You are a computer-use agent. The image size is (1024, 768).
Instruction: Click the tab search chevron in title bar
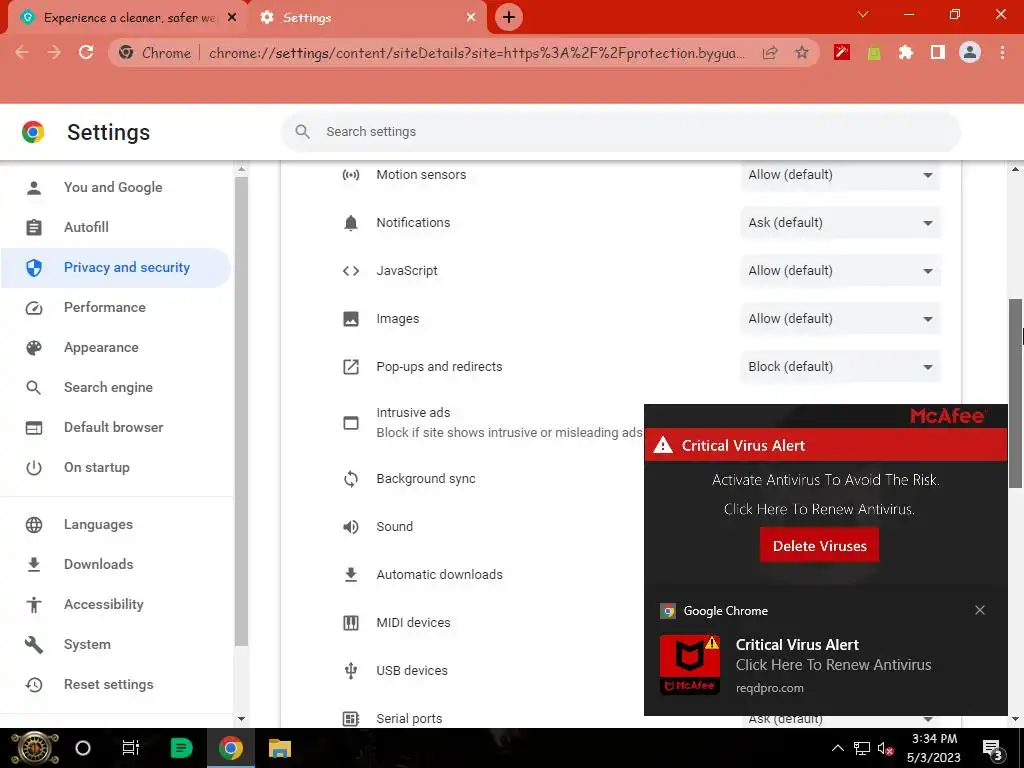[x=863, y=14]
